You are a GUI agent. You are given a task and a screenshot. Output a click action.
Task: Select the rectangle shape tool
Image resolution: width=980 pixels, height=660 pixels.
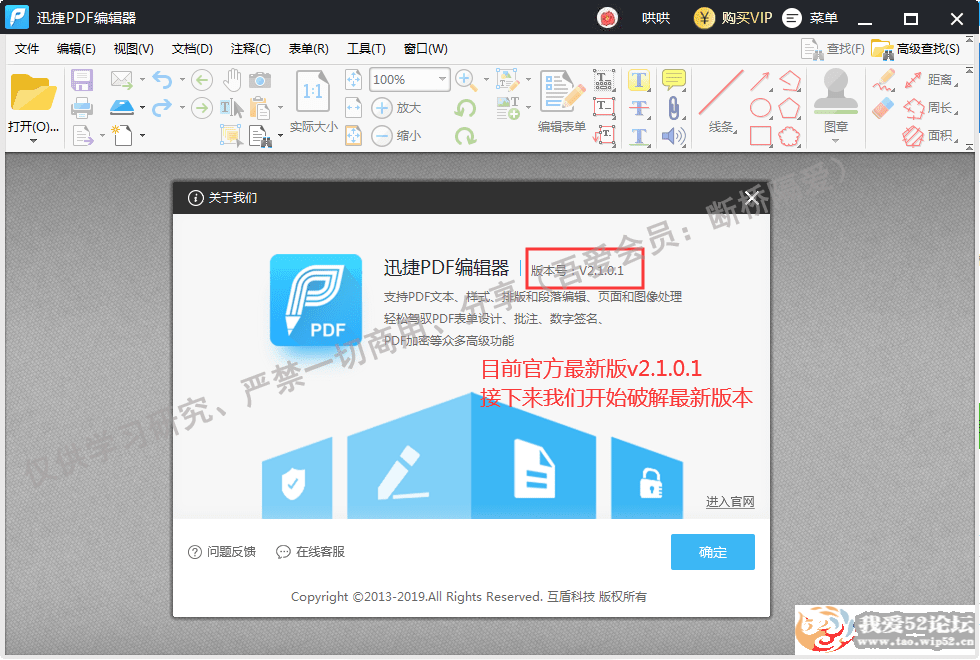pos(760,136)
